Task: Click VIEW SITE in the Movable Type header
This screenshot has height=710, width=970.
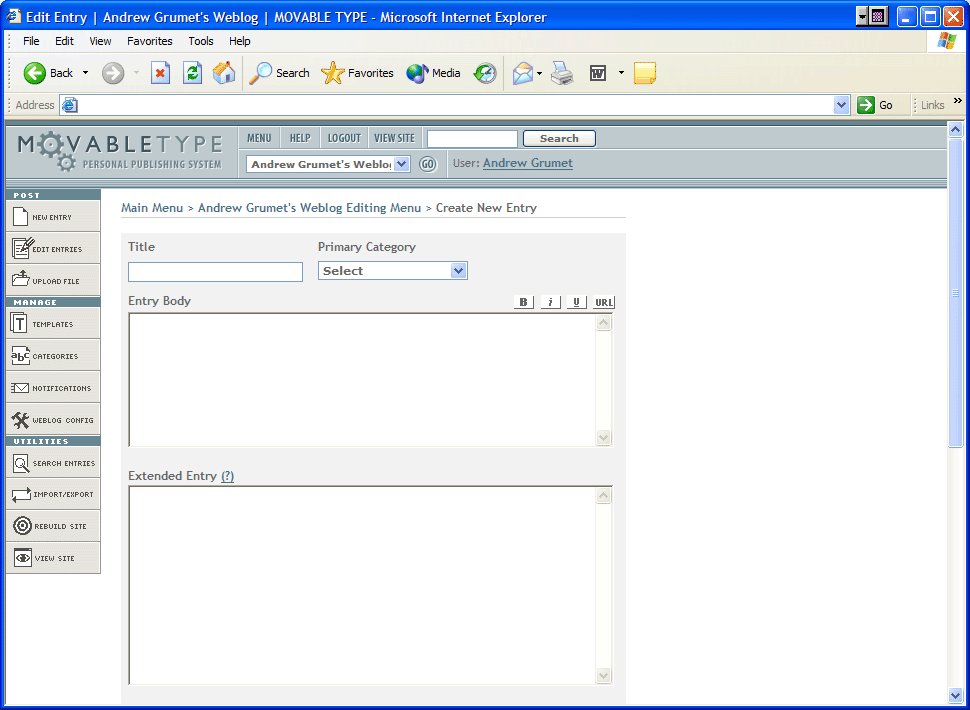Action: (395, 138)
